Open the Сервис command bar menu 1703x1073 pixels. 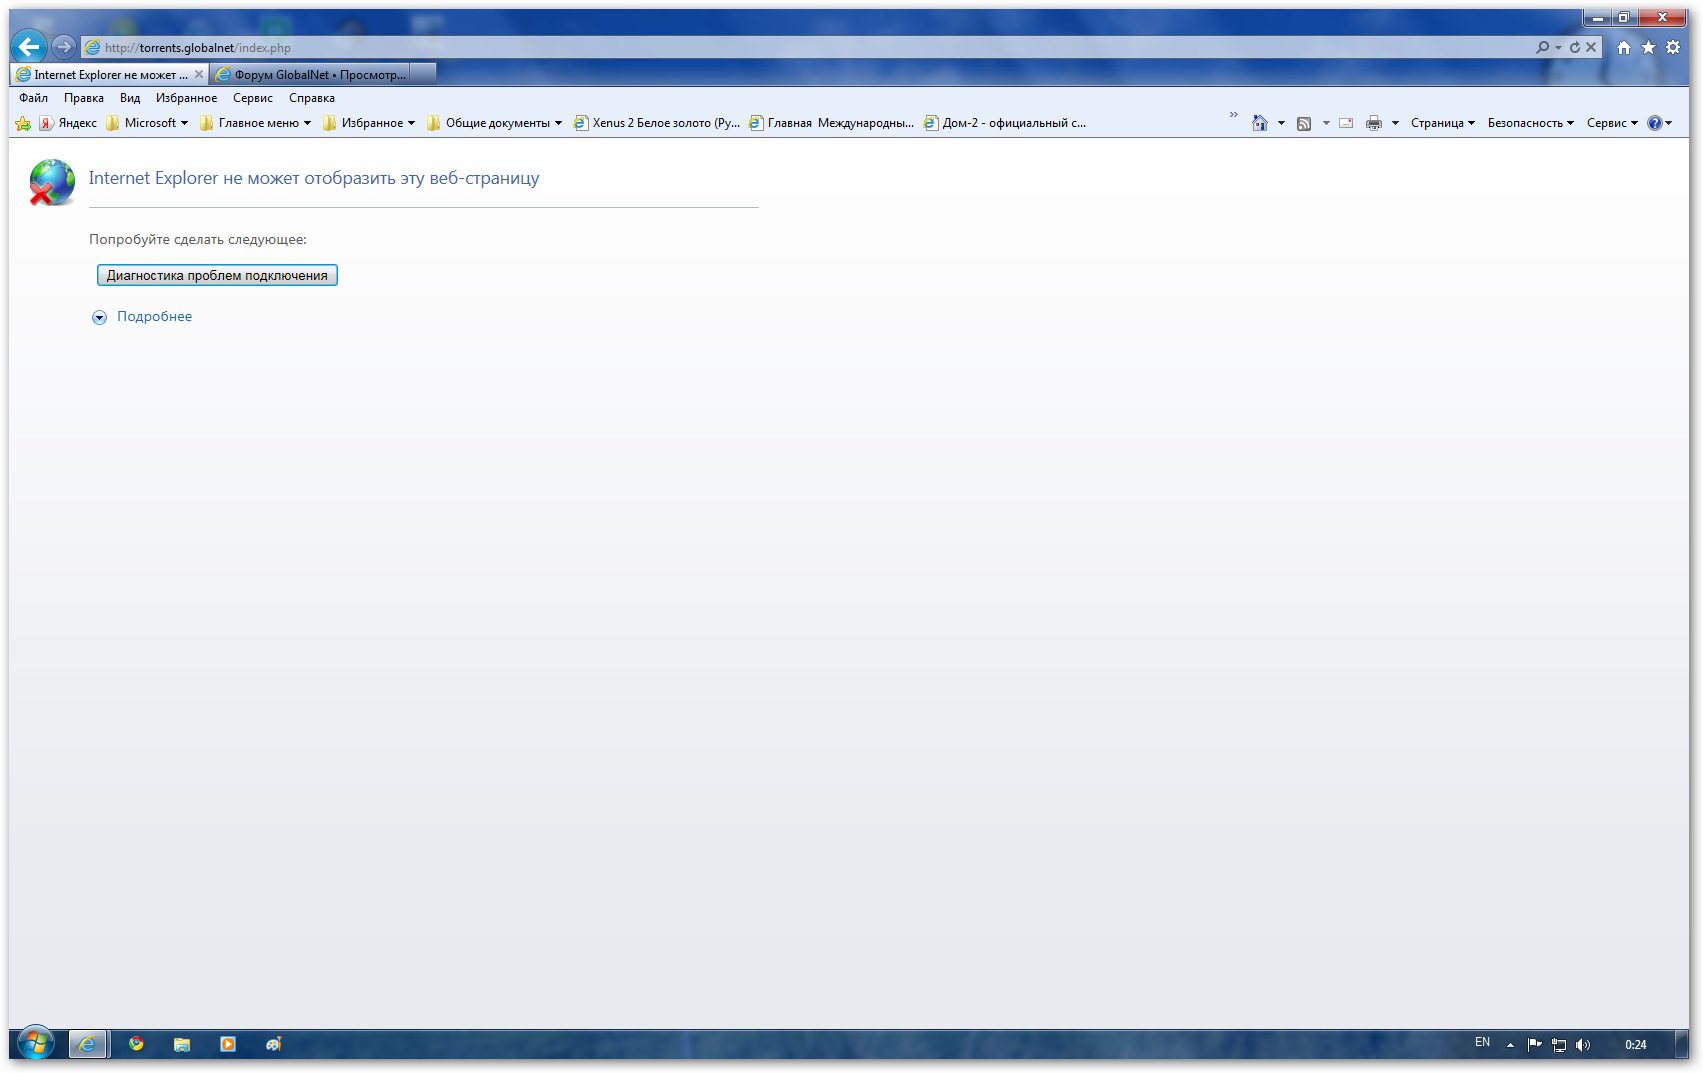pos(1612,123)
